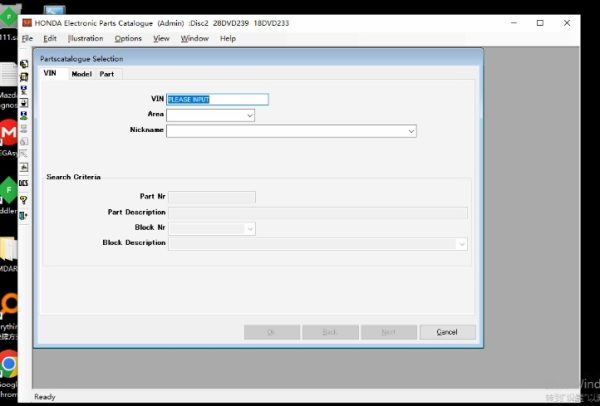Switch to the Model tab
The height and width of the screenshot is (406, 600).
82,74
